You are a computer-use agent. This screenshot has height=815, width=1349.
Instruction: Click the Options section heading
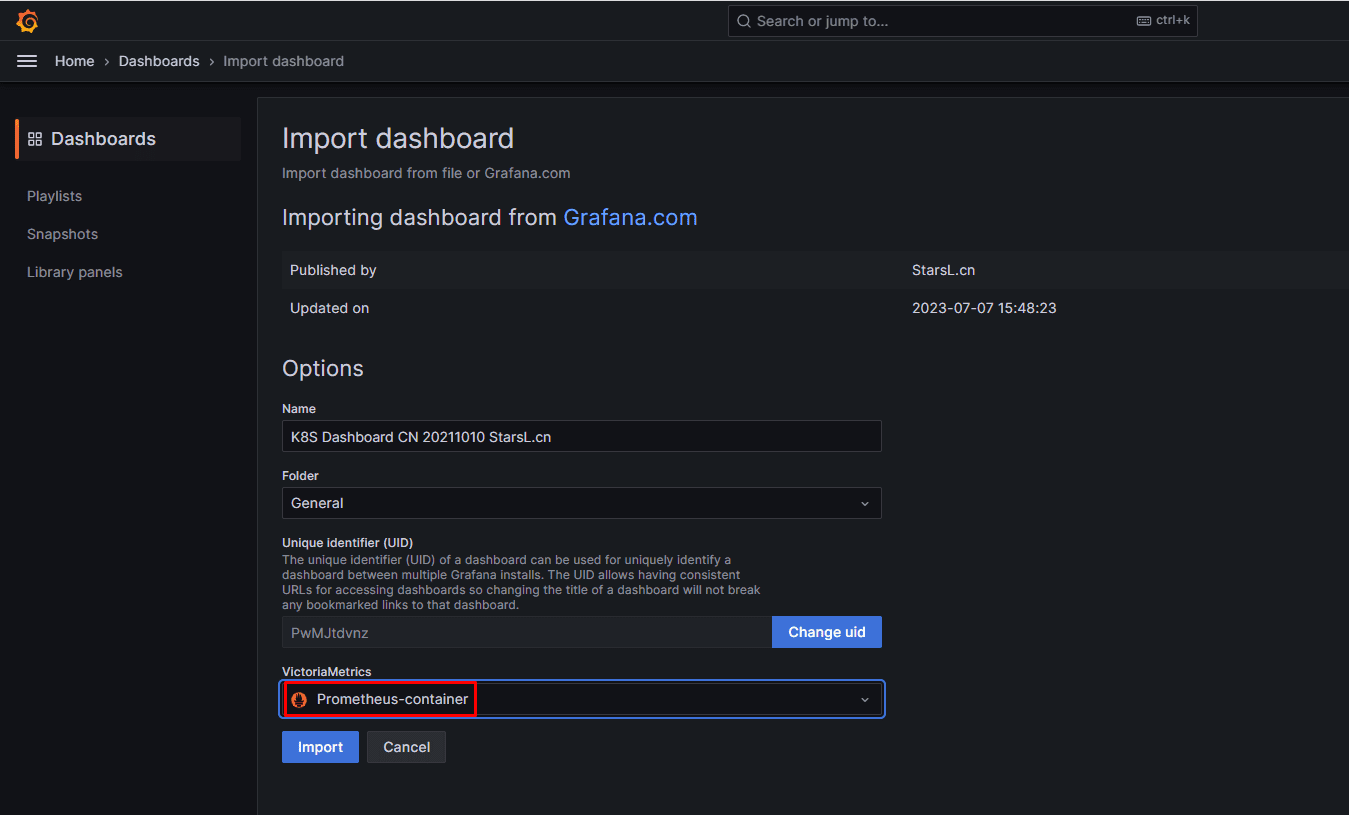coord(323,368)
